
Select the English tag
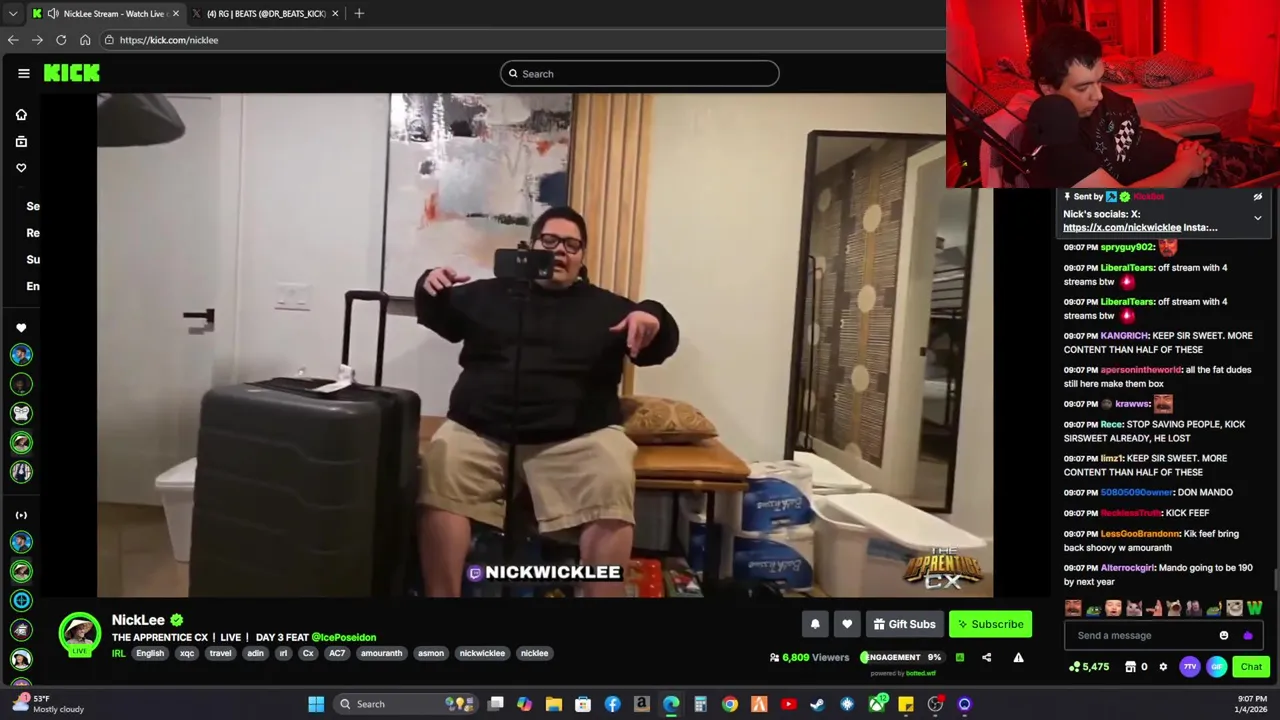click(x=150, y=653)
